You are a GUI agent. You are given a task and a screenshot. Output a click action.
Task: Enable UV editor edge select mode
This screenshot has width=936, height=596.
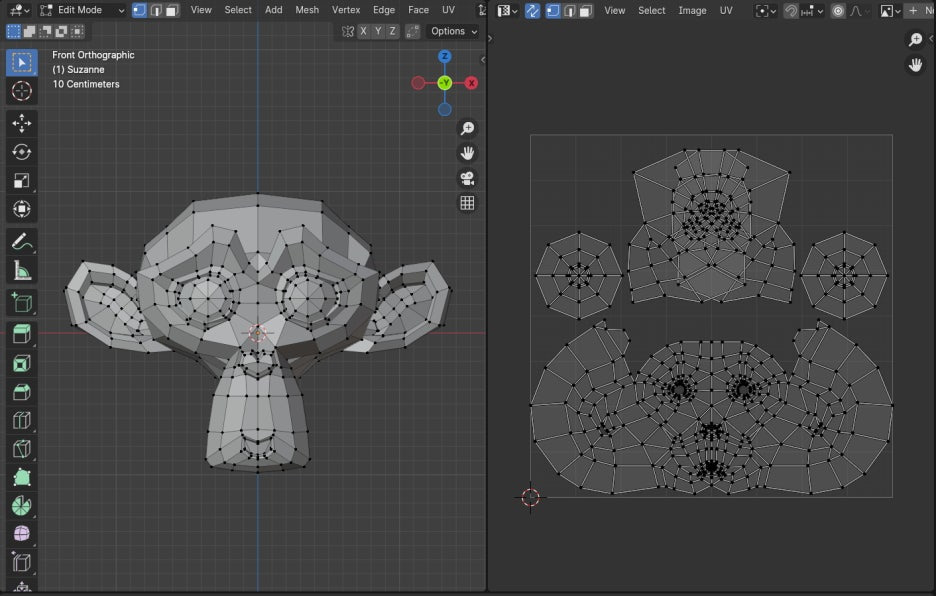[x=569, y=11]
